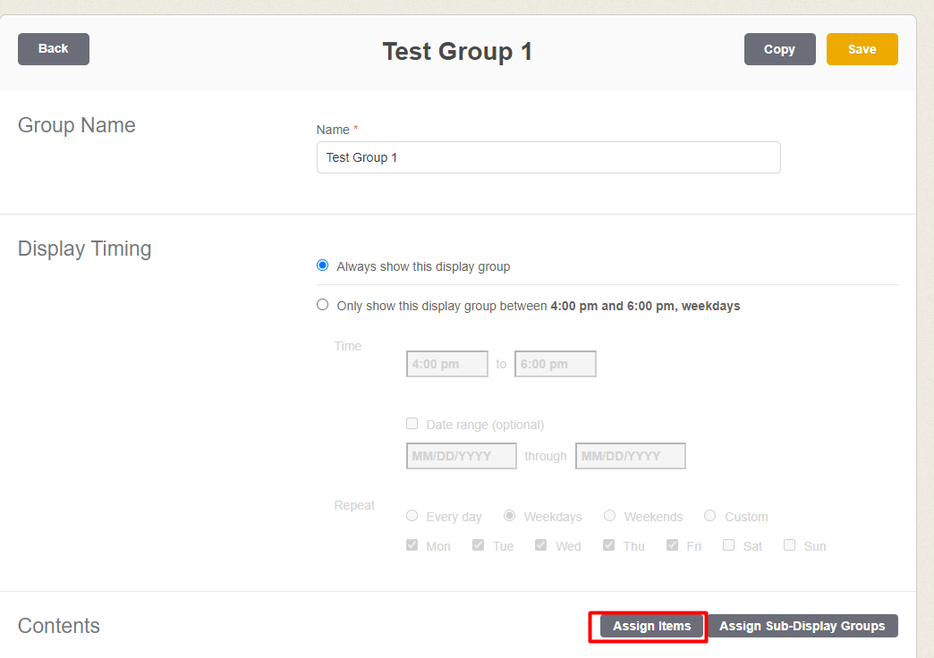Viewport: 934px width, 658px height.
Task: Save the Test Group 1 display group
Action: coord(861,49)
